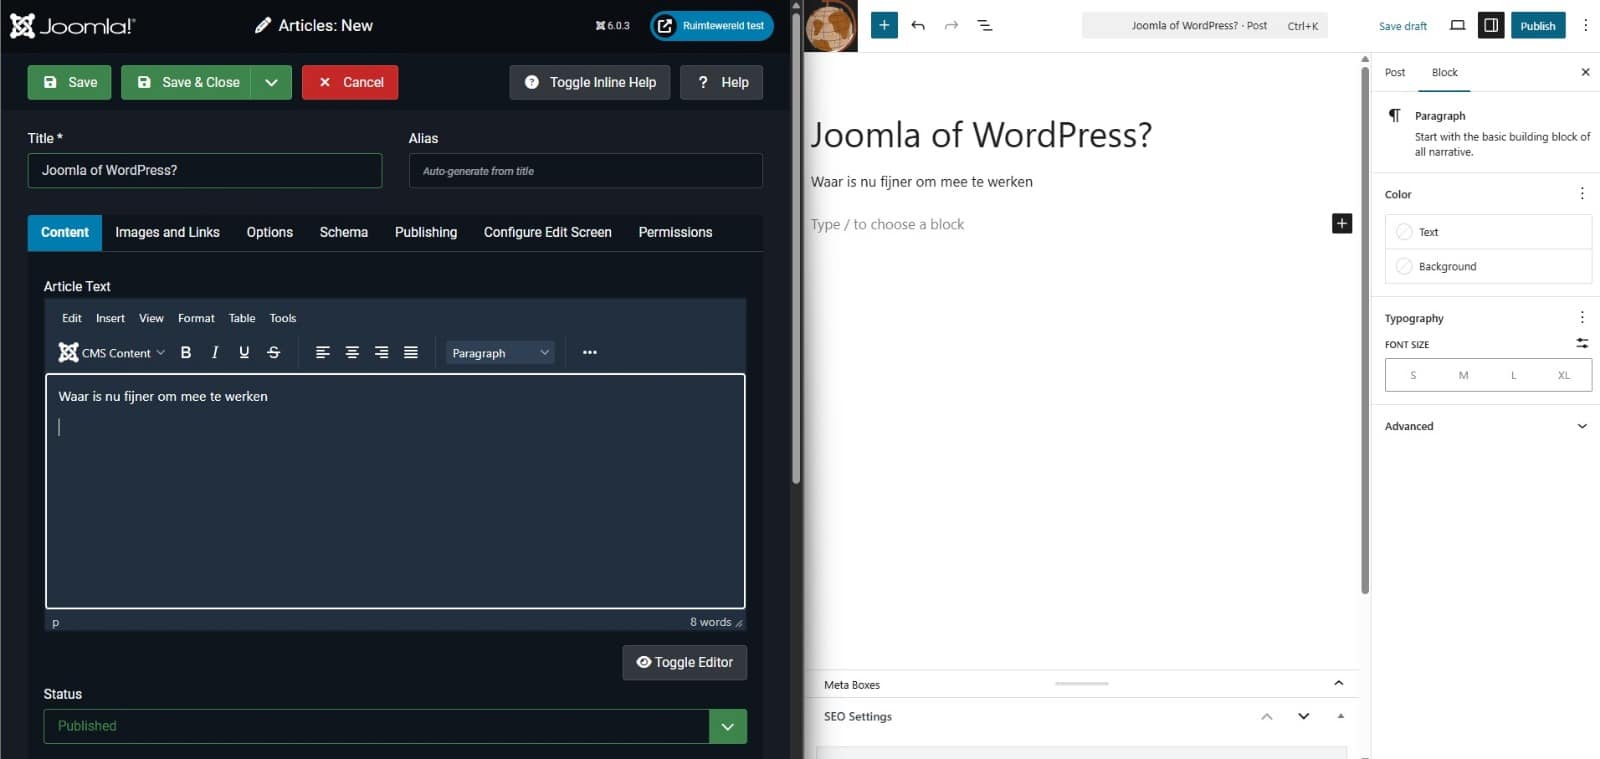This screenshot has height=759, width=1600.
Task: Show more toolbar options in Joomla editor
Action: click(x=590, y=352)
